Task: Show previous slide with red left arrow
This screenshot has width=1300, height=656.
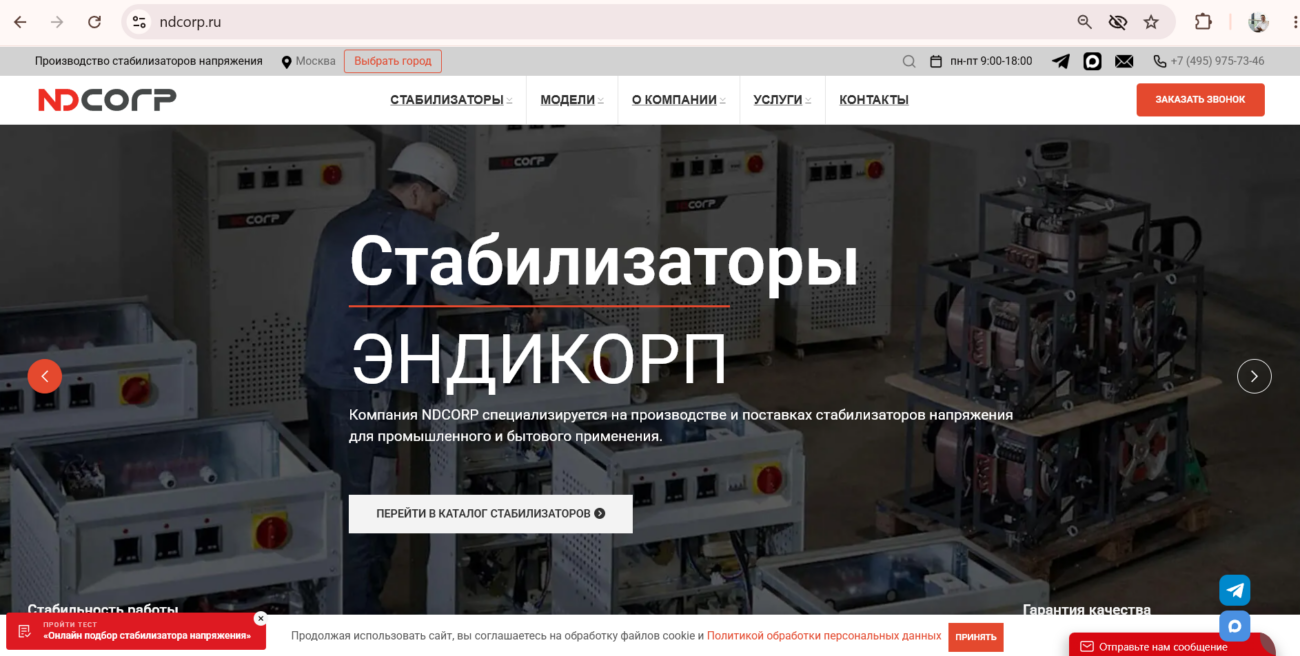Action: tap(45, 376)
